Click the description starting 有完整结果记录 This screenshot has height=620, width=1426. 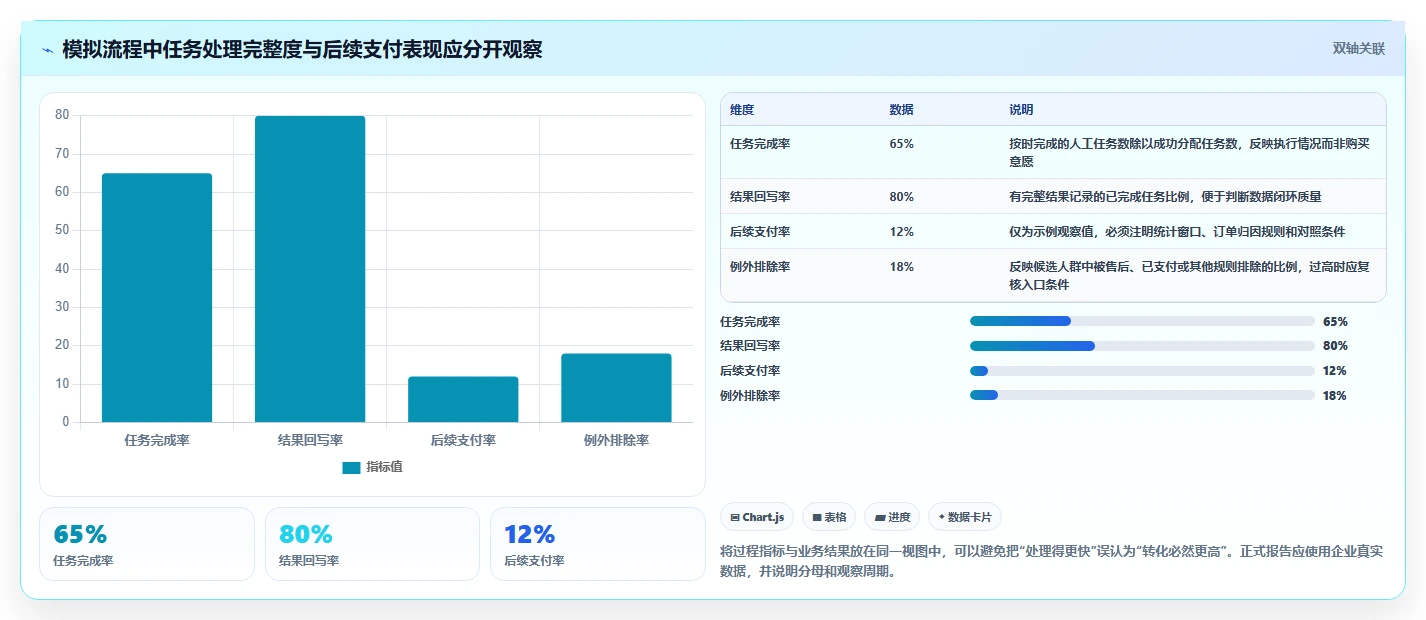click(1165, 197)
